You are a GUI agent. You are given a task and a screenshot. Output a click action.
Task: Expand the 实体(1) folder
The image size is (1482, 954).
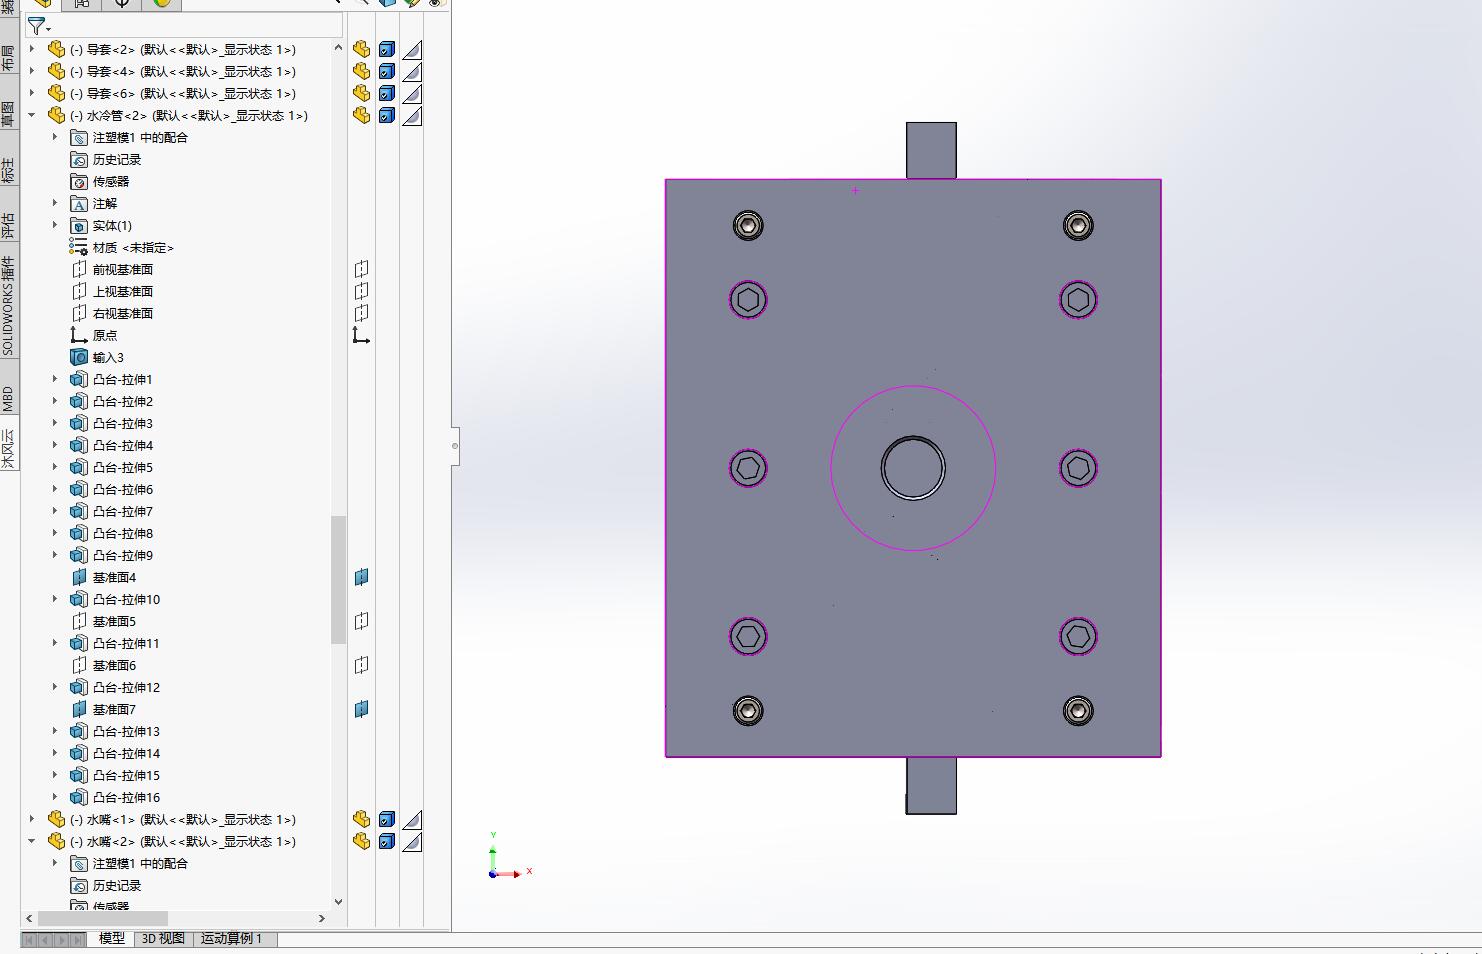coord(55,225)
